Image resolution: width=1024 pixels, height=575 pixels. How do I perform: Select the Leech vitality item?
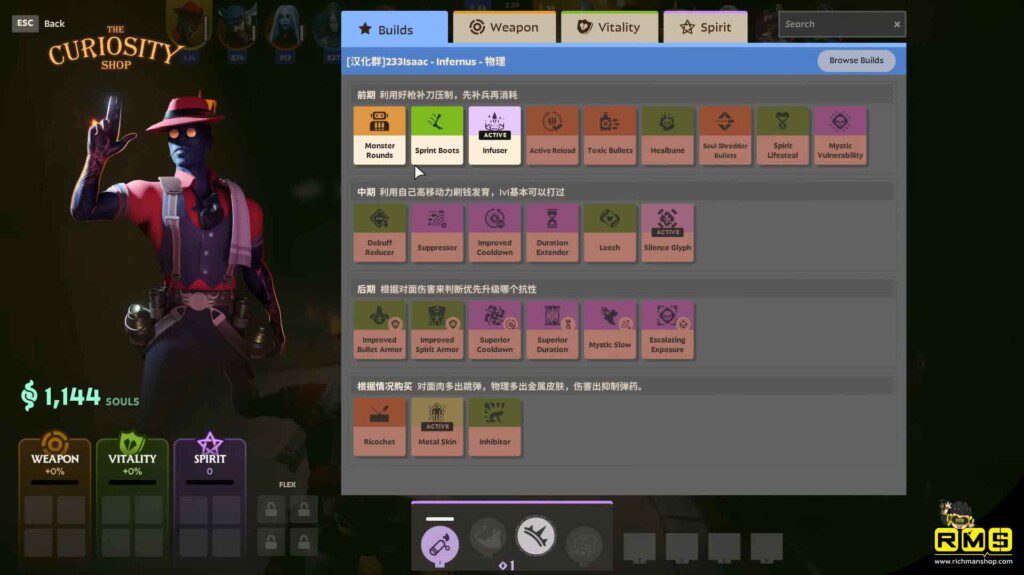[x=610, y=232]
